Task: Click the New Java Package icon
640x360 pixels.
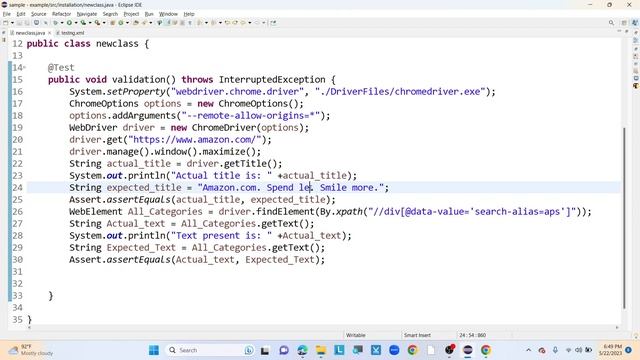Action: click(x=112, y=23)
